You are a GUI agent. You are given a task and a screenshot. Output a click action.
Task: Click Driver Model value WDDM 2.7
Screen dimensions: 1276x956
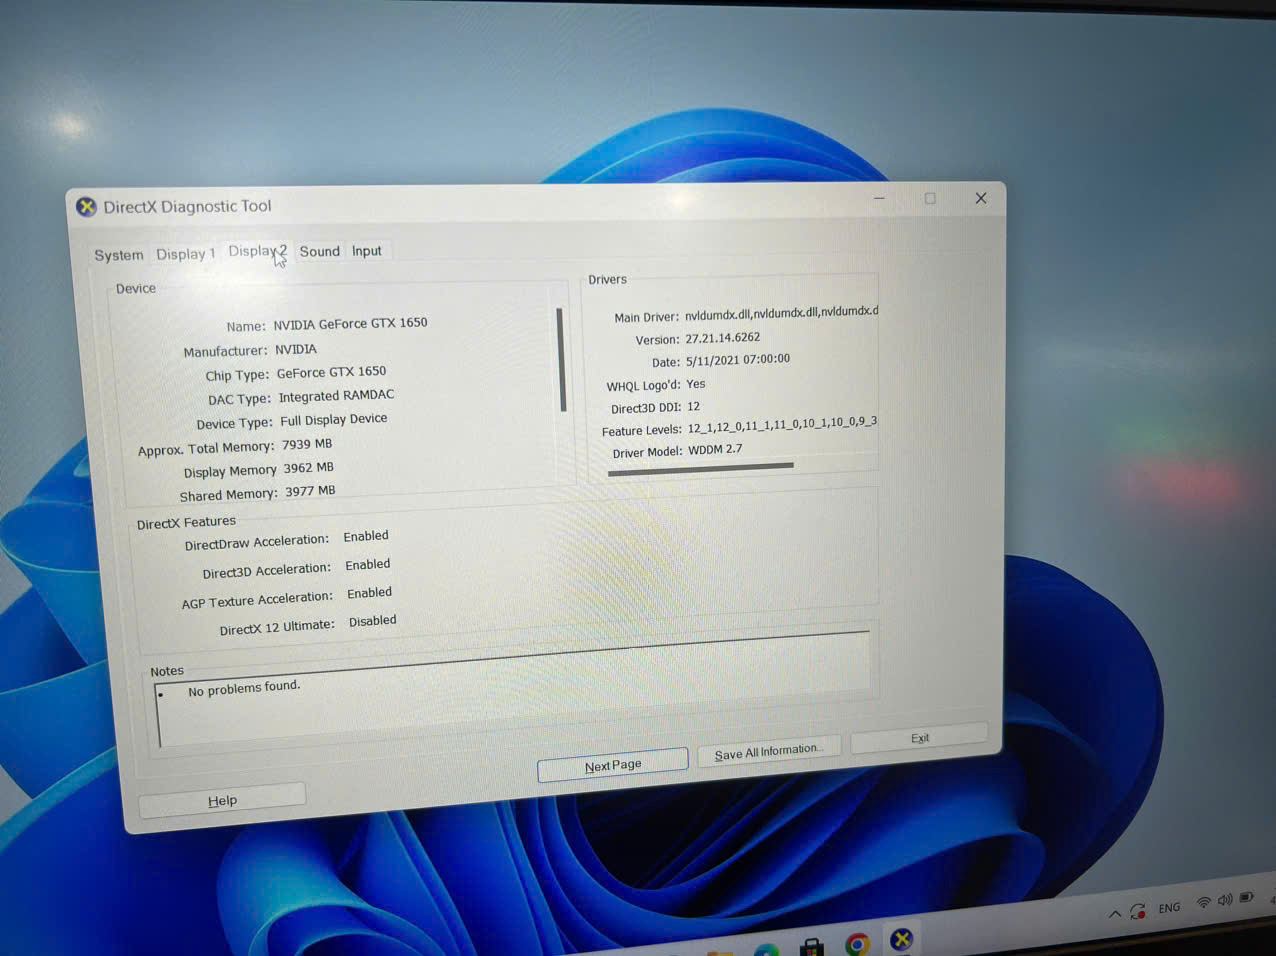point(715,450)
